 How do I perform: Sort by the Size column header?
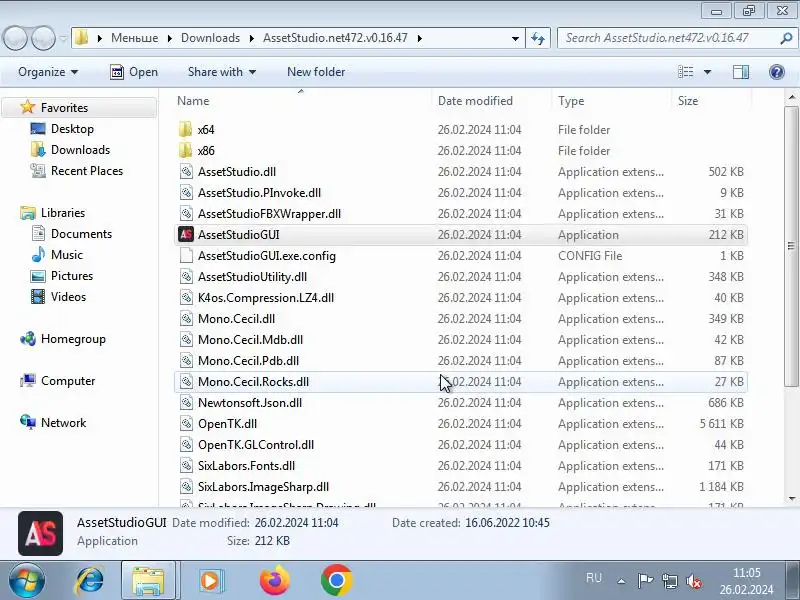coord(712,101)
